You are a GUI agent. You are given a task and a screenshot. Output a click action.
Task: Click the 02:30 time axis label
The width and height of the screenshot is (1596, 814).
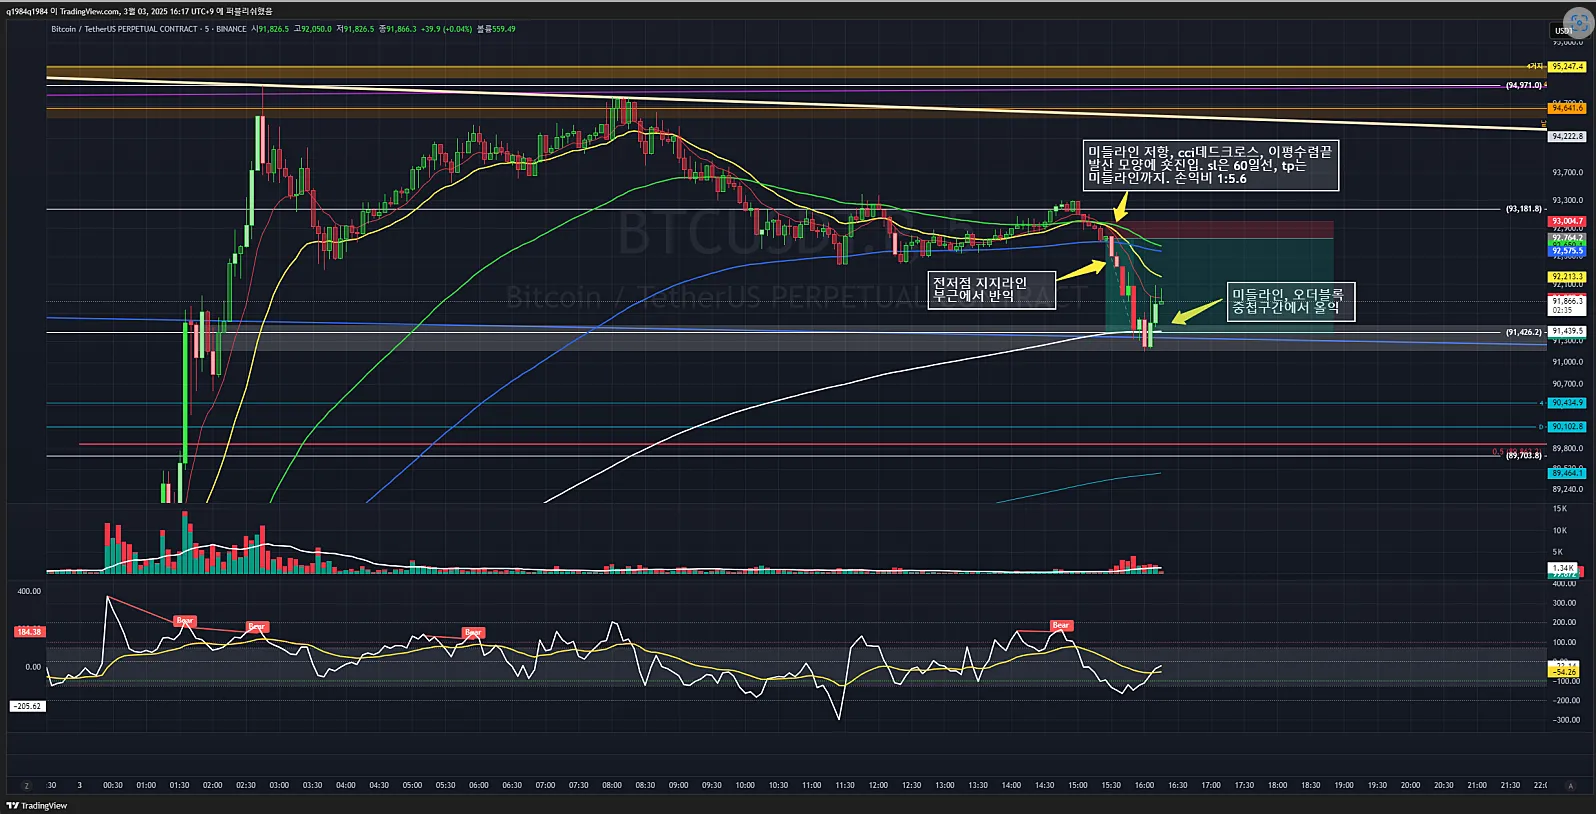pos(246,785)
